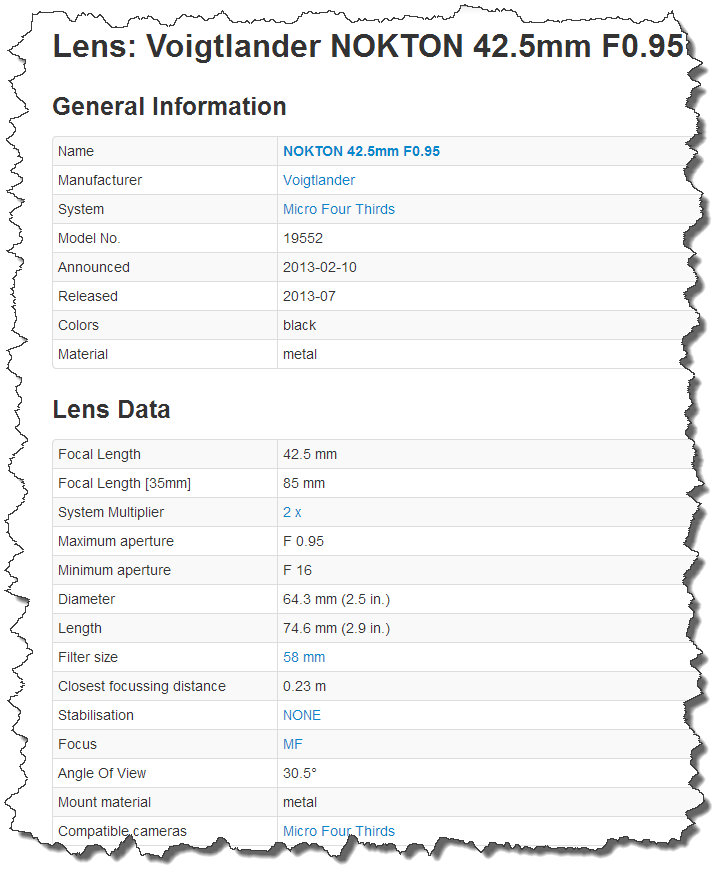Select the model number value 19552
The height and width of the screenshot is (879, 728).
pos(303,238)
